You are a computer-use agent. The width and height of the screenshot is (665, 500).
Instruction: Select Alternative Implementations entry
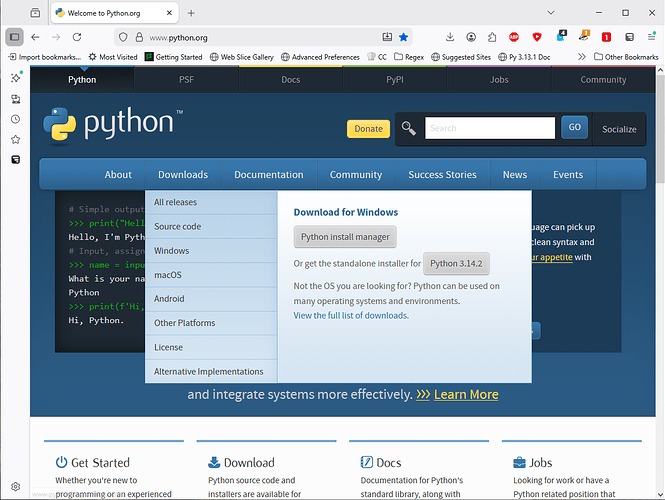211,372
